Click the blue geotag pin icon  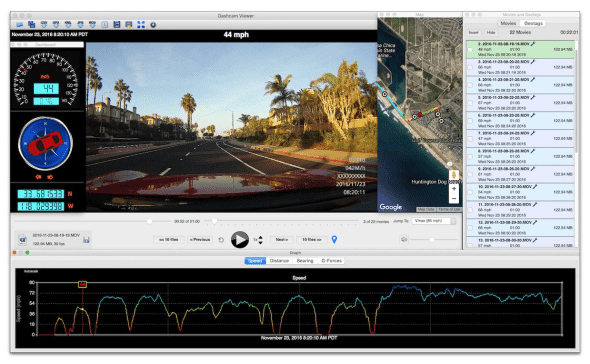(334, 239)
